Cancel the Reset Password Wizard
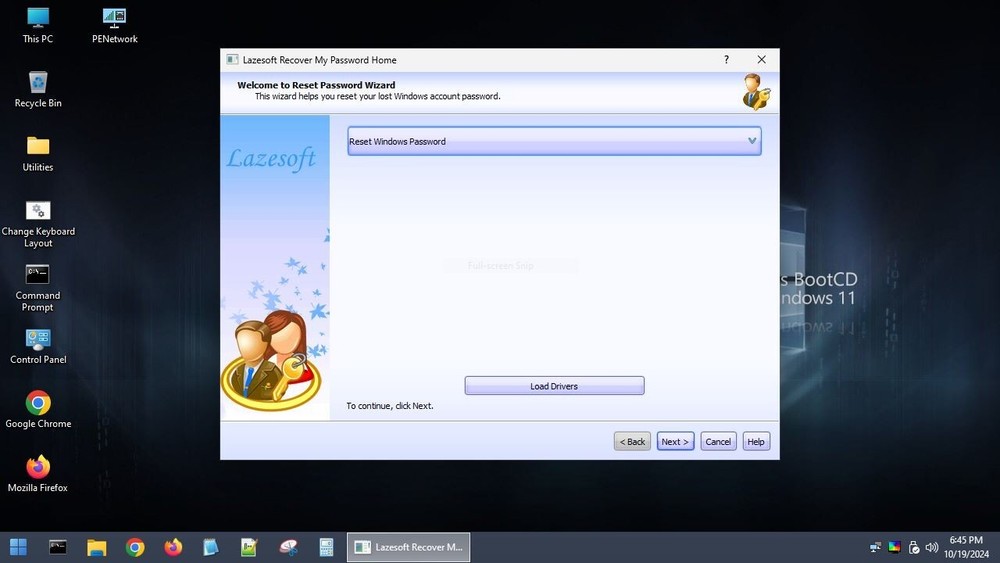This screenshot has width=1000, height=563. tap(718, 441)
